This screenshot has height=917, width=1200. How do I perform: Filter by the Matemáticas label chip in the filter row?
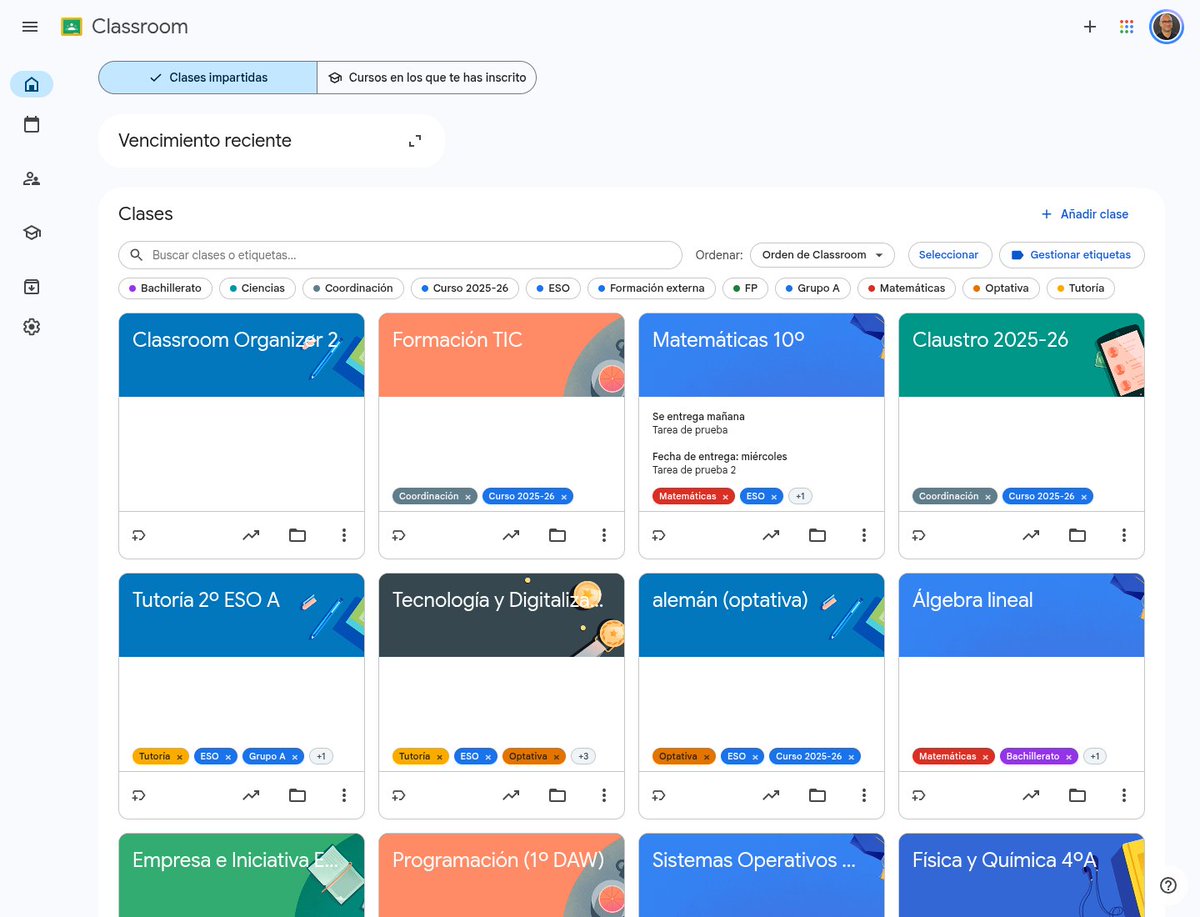click(x=906, y=288)
